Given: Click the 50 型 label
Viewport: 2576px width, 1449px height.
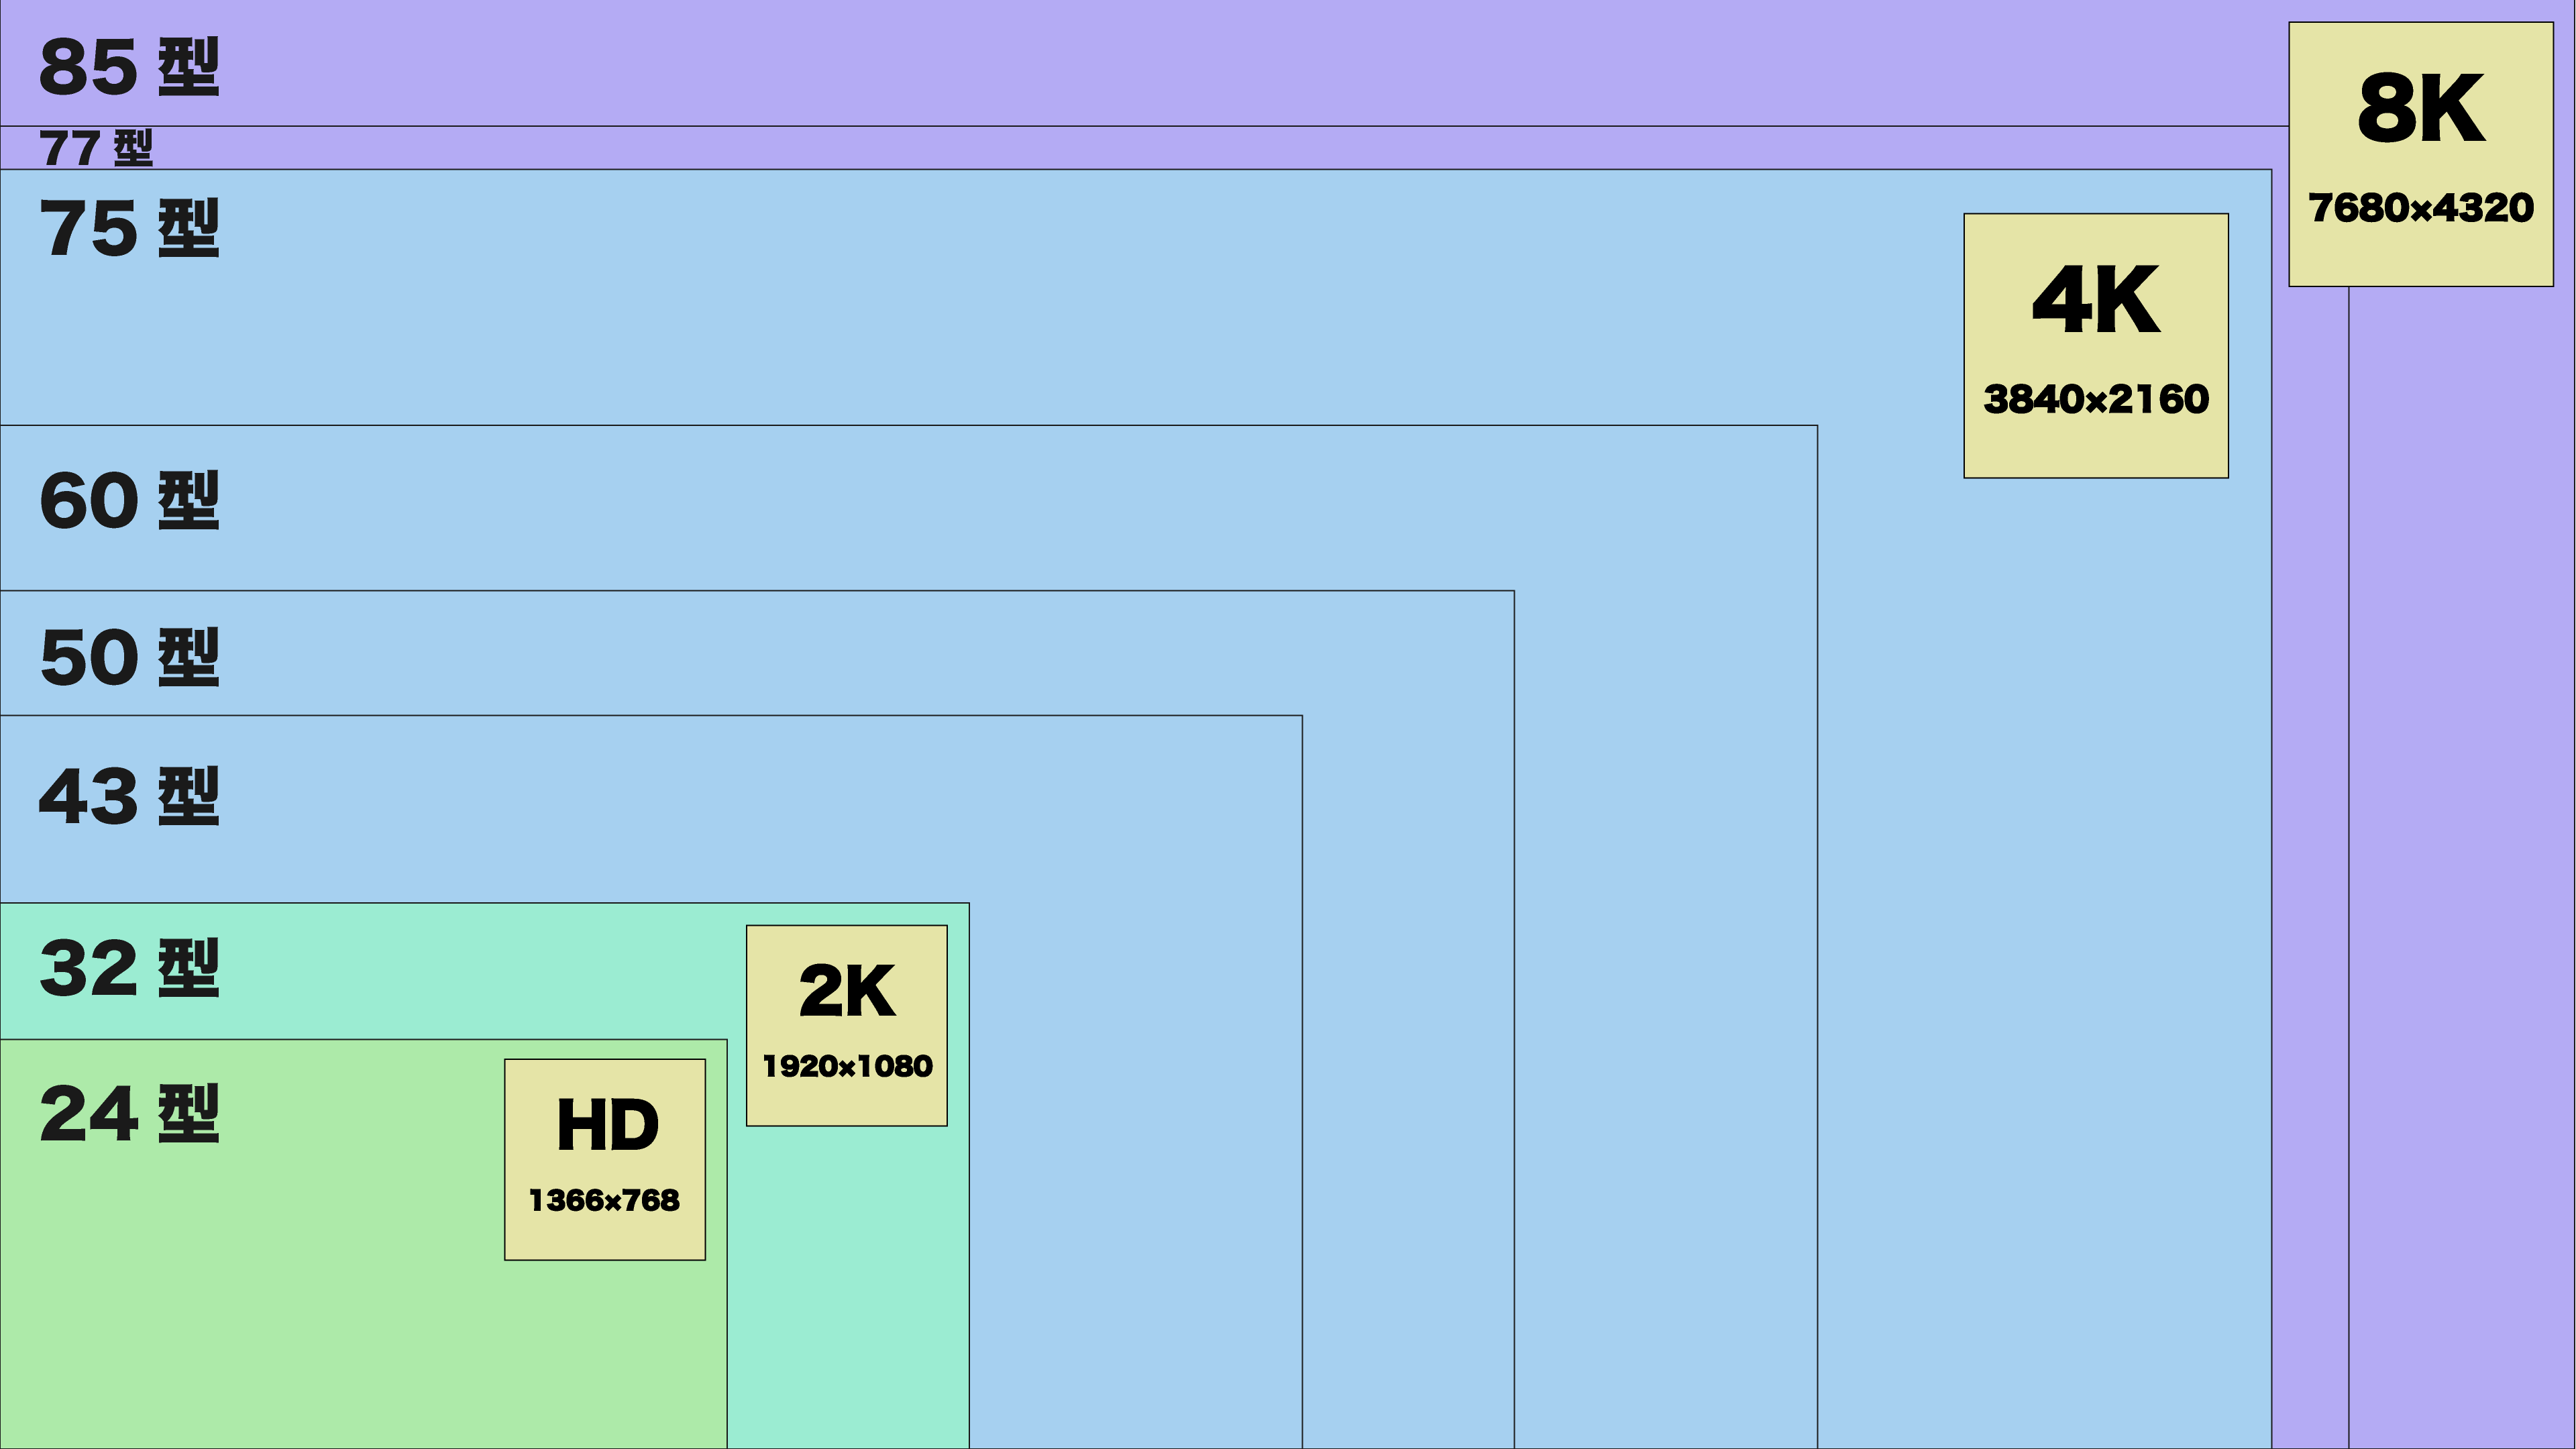Looking at the screenshot, I should [129, 657].
